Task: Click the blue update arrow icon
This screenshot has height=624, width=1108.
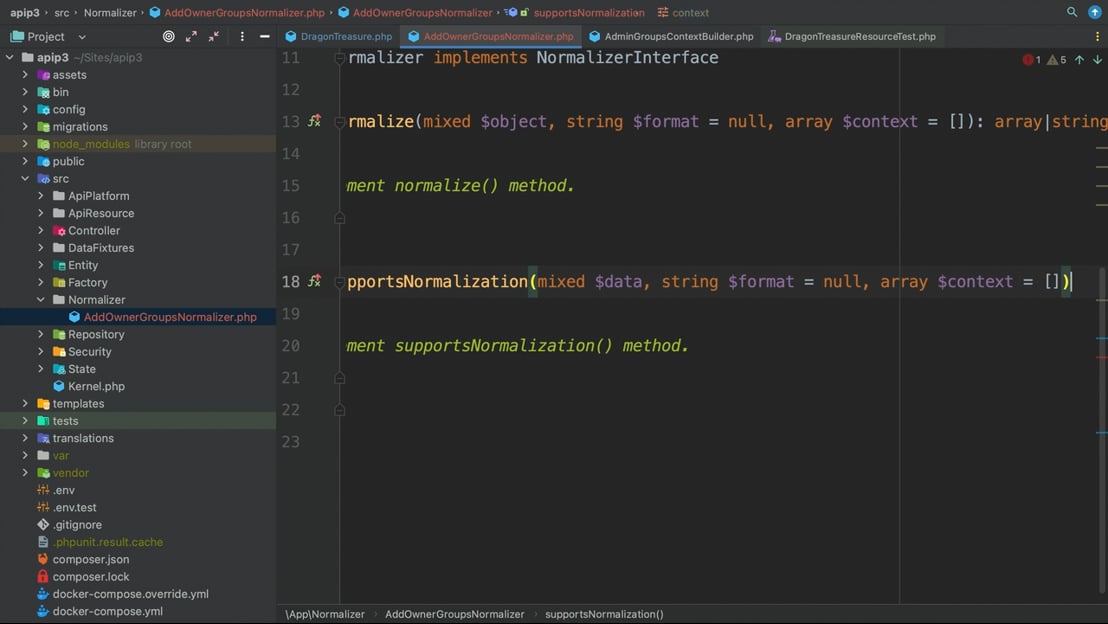Action: [x=1094, y=12]
